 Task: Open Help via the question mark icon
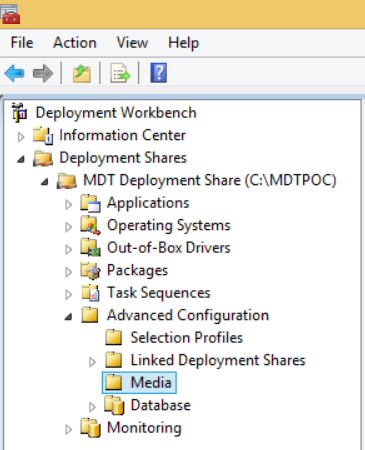[159, 73]
